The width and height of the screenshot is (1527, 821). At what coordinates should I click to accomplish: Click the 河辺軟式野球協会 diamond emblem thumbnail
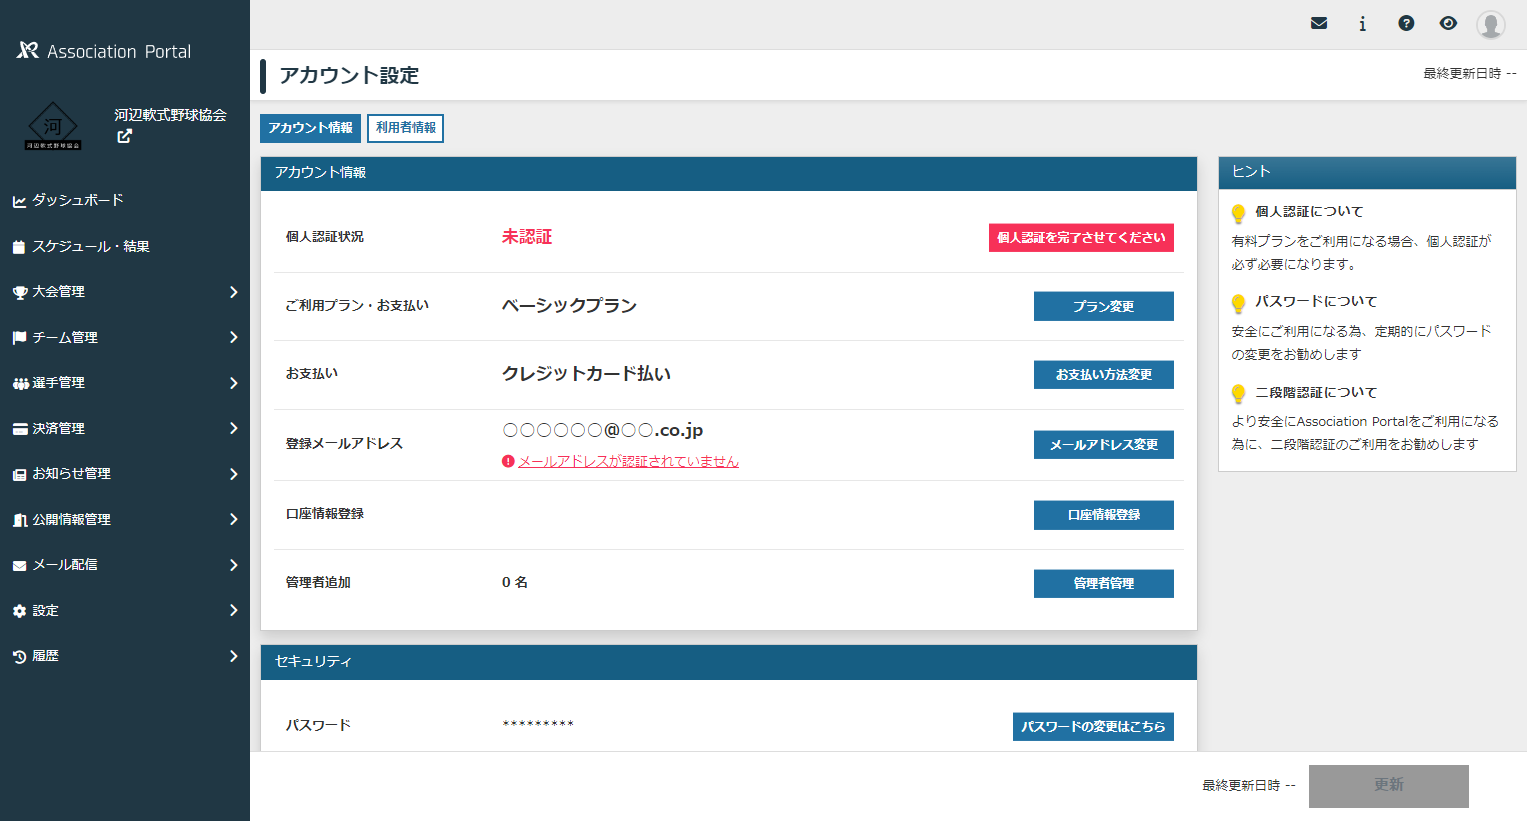coord(53,127)
